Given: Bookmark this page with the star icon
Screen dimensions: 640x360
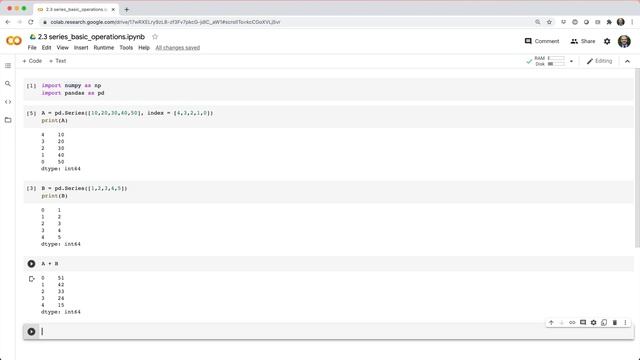Looking at the screenshot, I should (549, 22).
